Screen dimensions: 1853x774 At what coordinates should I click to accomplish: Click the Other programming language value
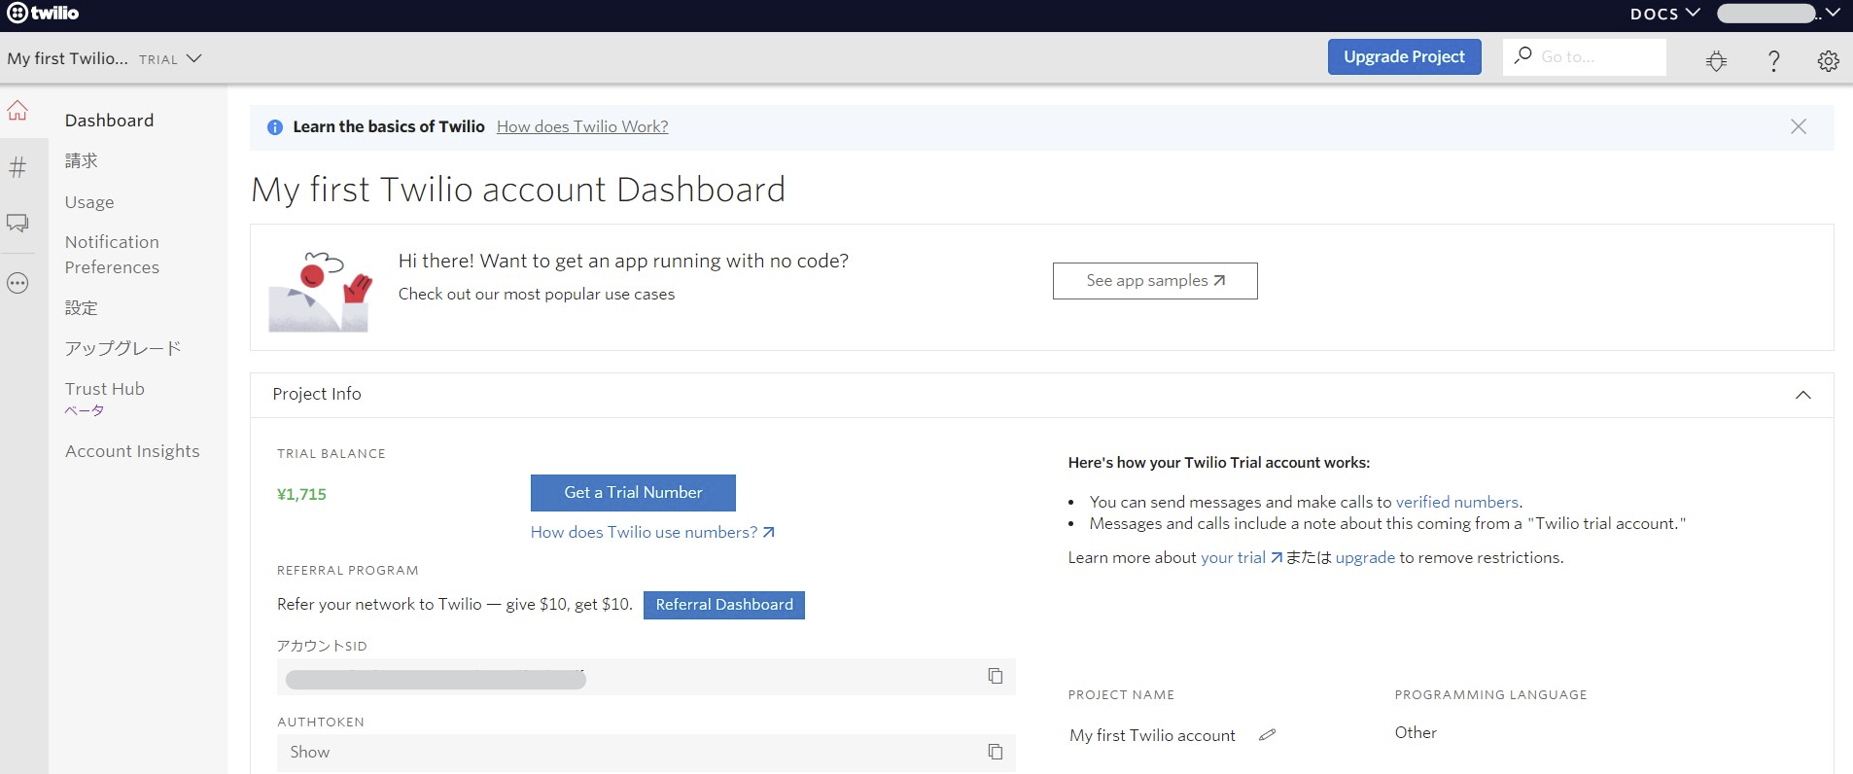pos(1416,733)
